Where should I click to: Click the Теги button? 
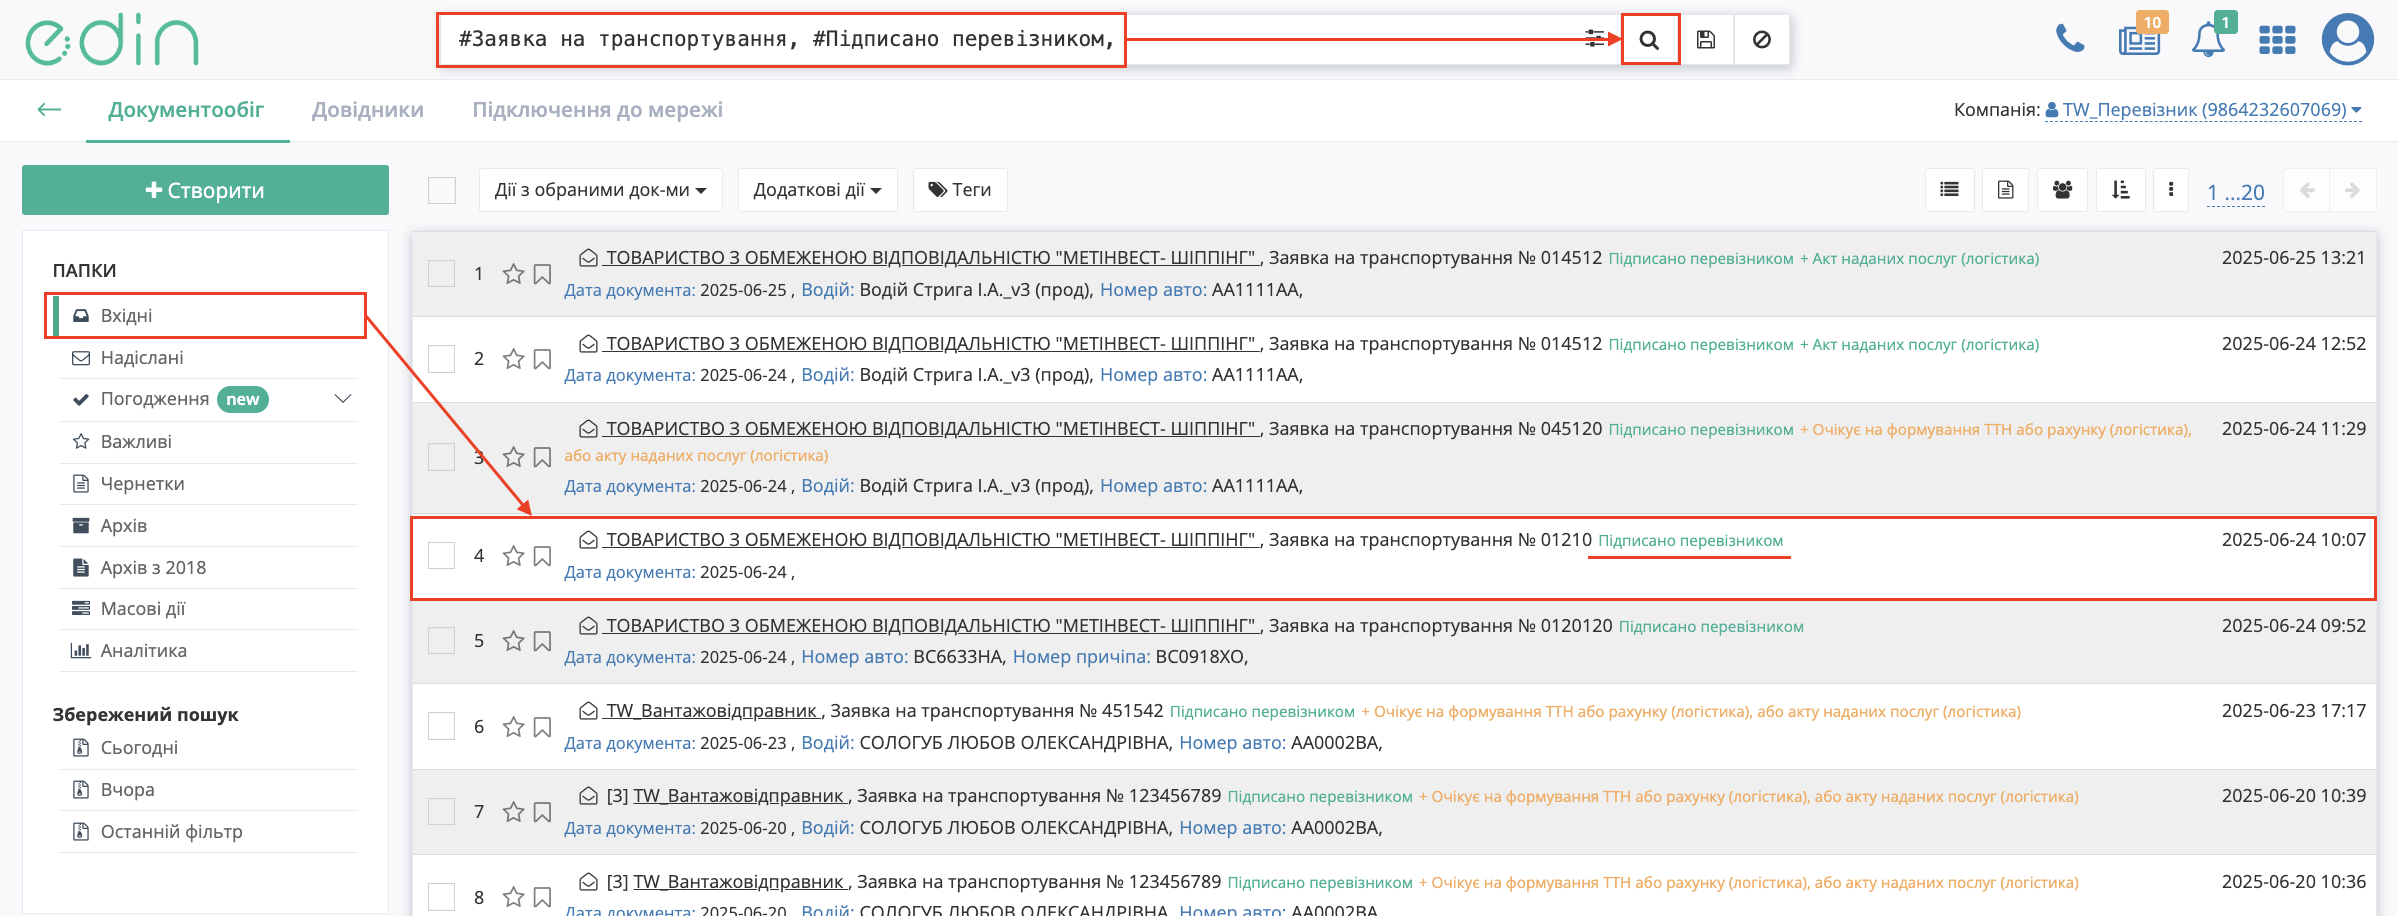pyautogui.click(x=960, y=190)
